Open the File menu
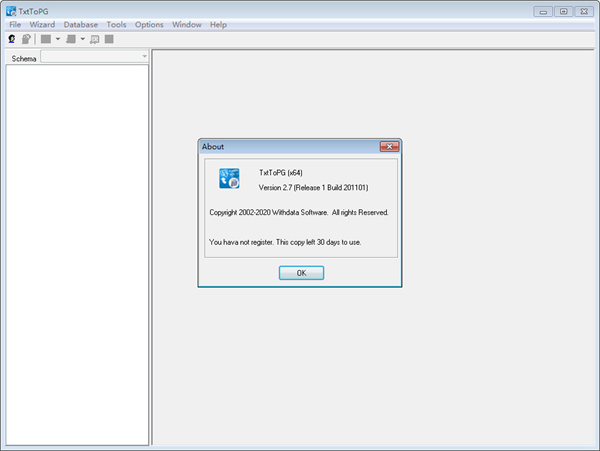Image resolution: width=600 pixels, height=451 pixels. [15, 24]
